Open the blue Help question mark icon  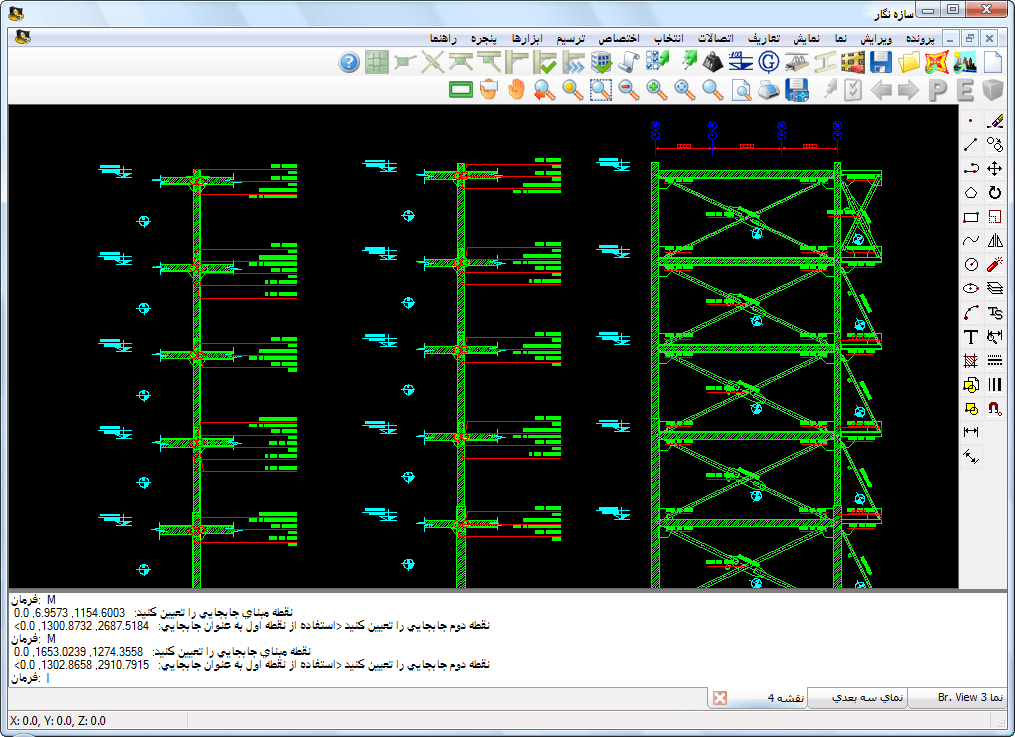click(x=348, y=63)
